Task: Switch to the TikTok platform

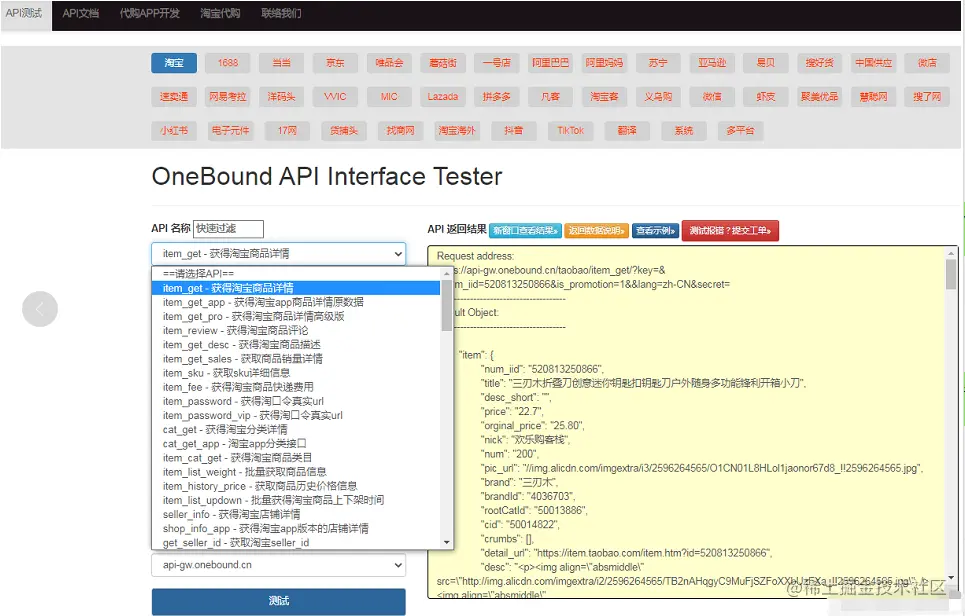Action: point(571,130)
